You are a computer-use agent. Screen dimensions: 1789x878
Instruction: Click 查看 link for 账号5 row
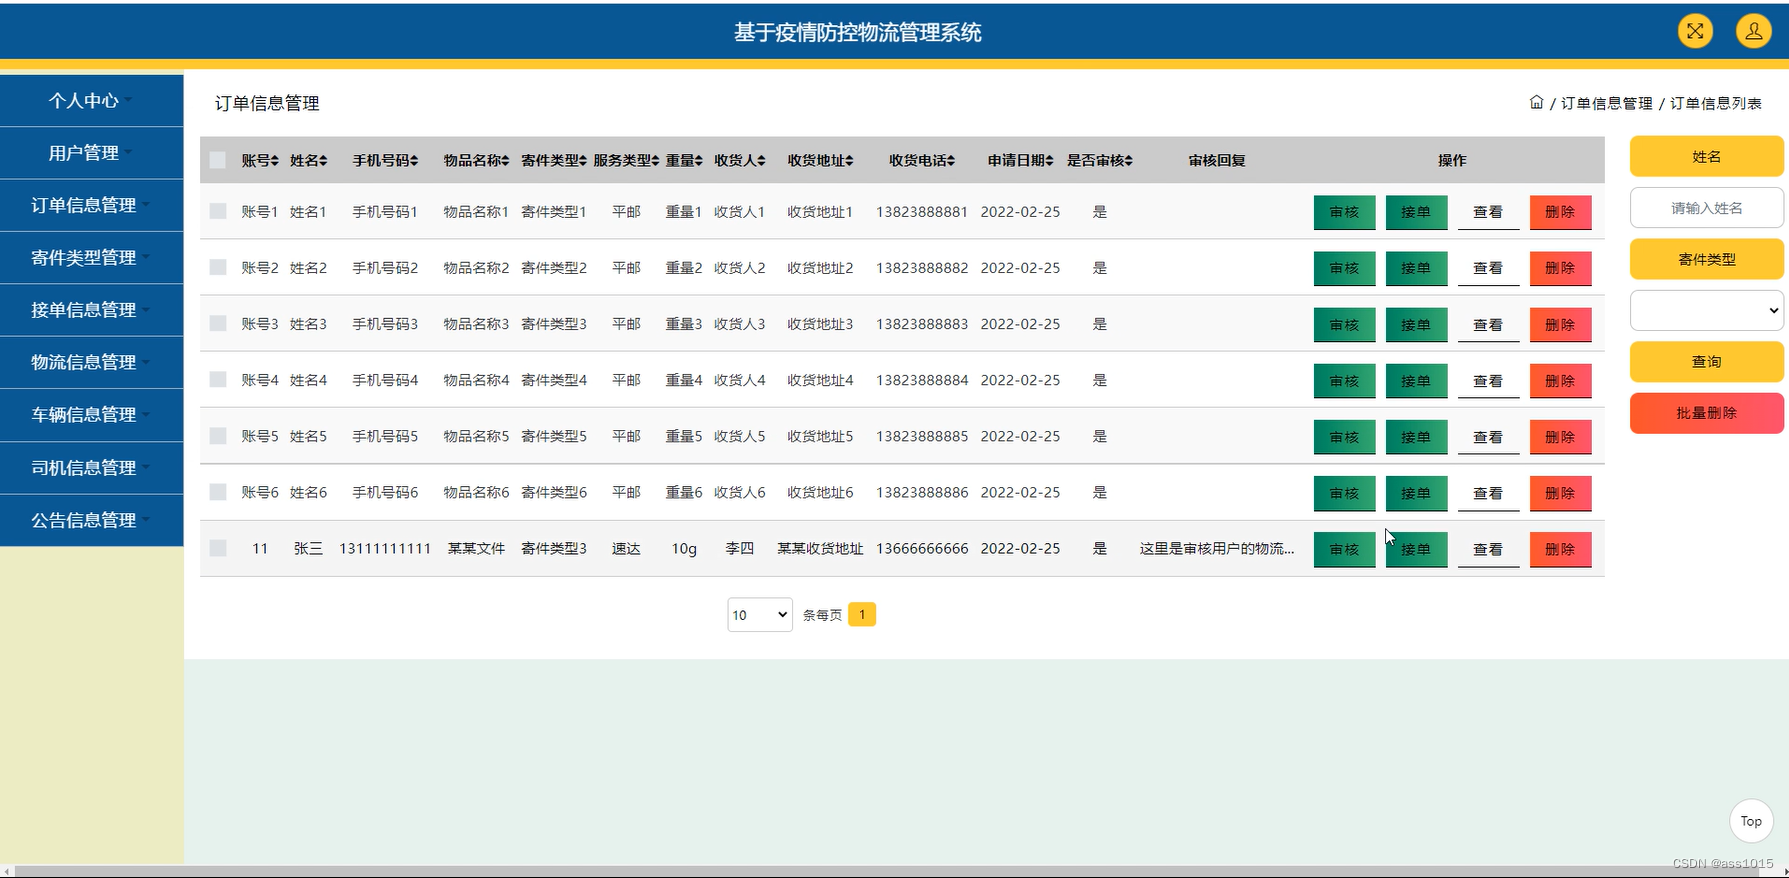[x=1488, y=437]
